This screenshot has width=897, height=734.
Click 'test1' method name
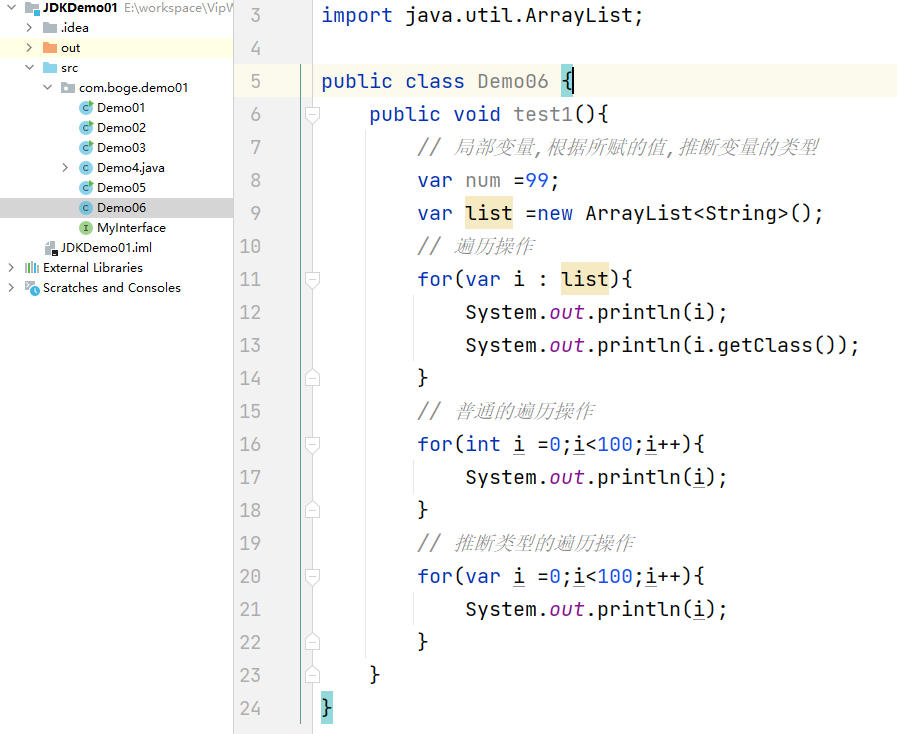tap(543, 114)
